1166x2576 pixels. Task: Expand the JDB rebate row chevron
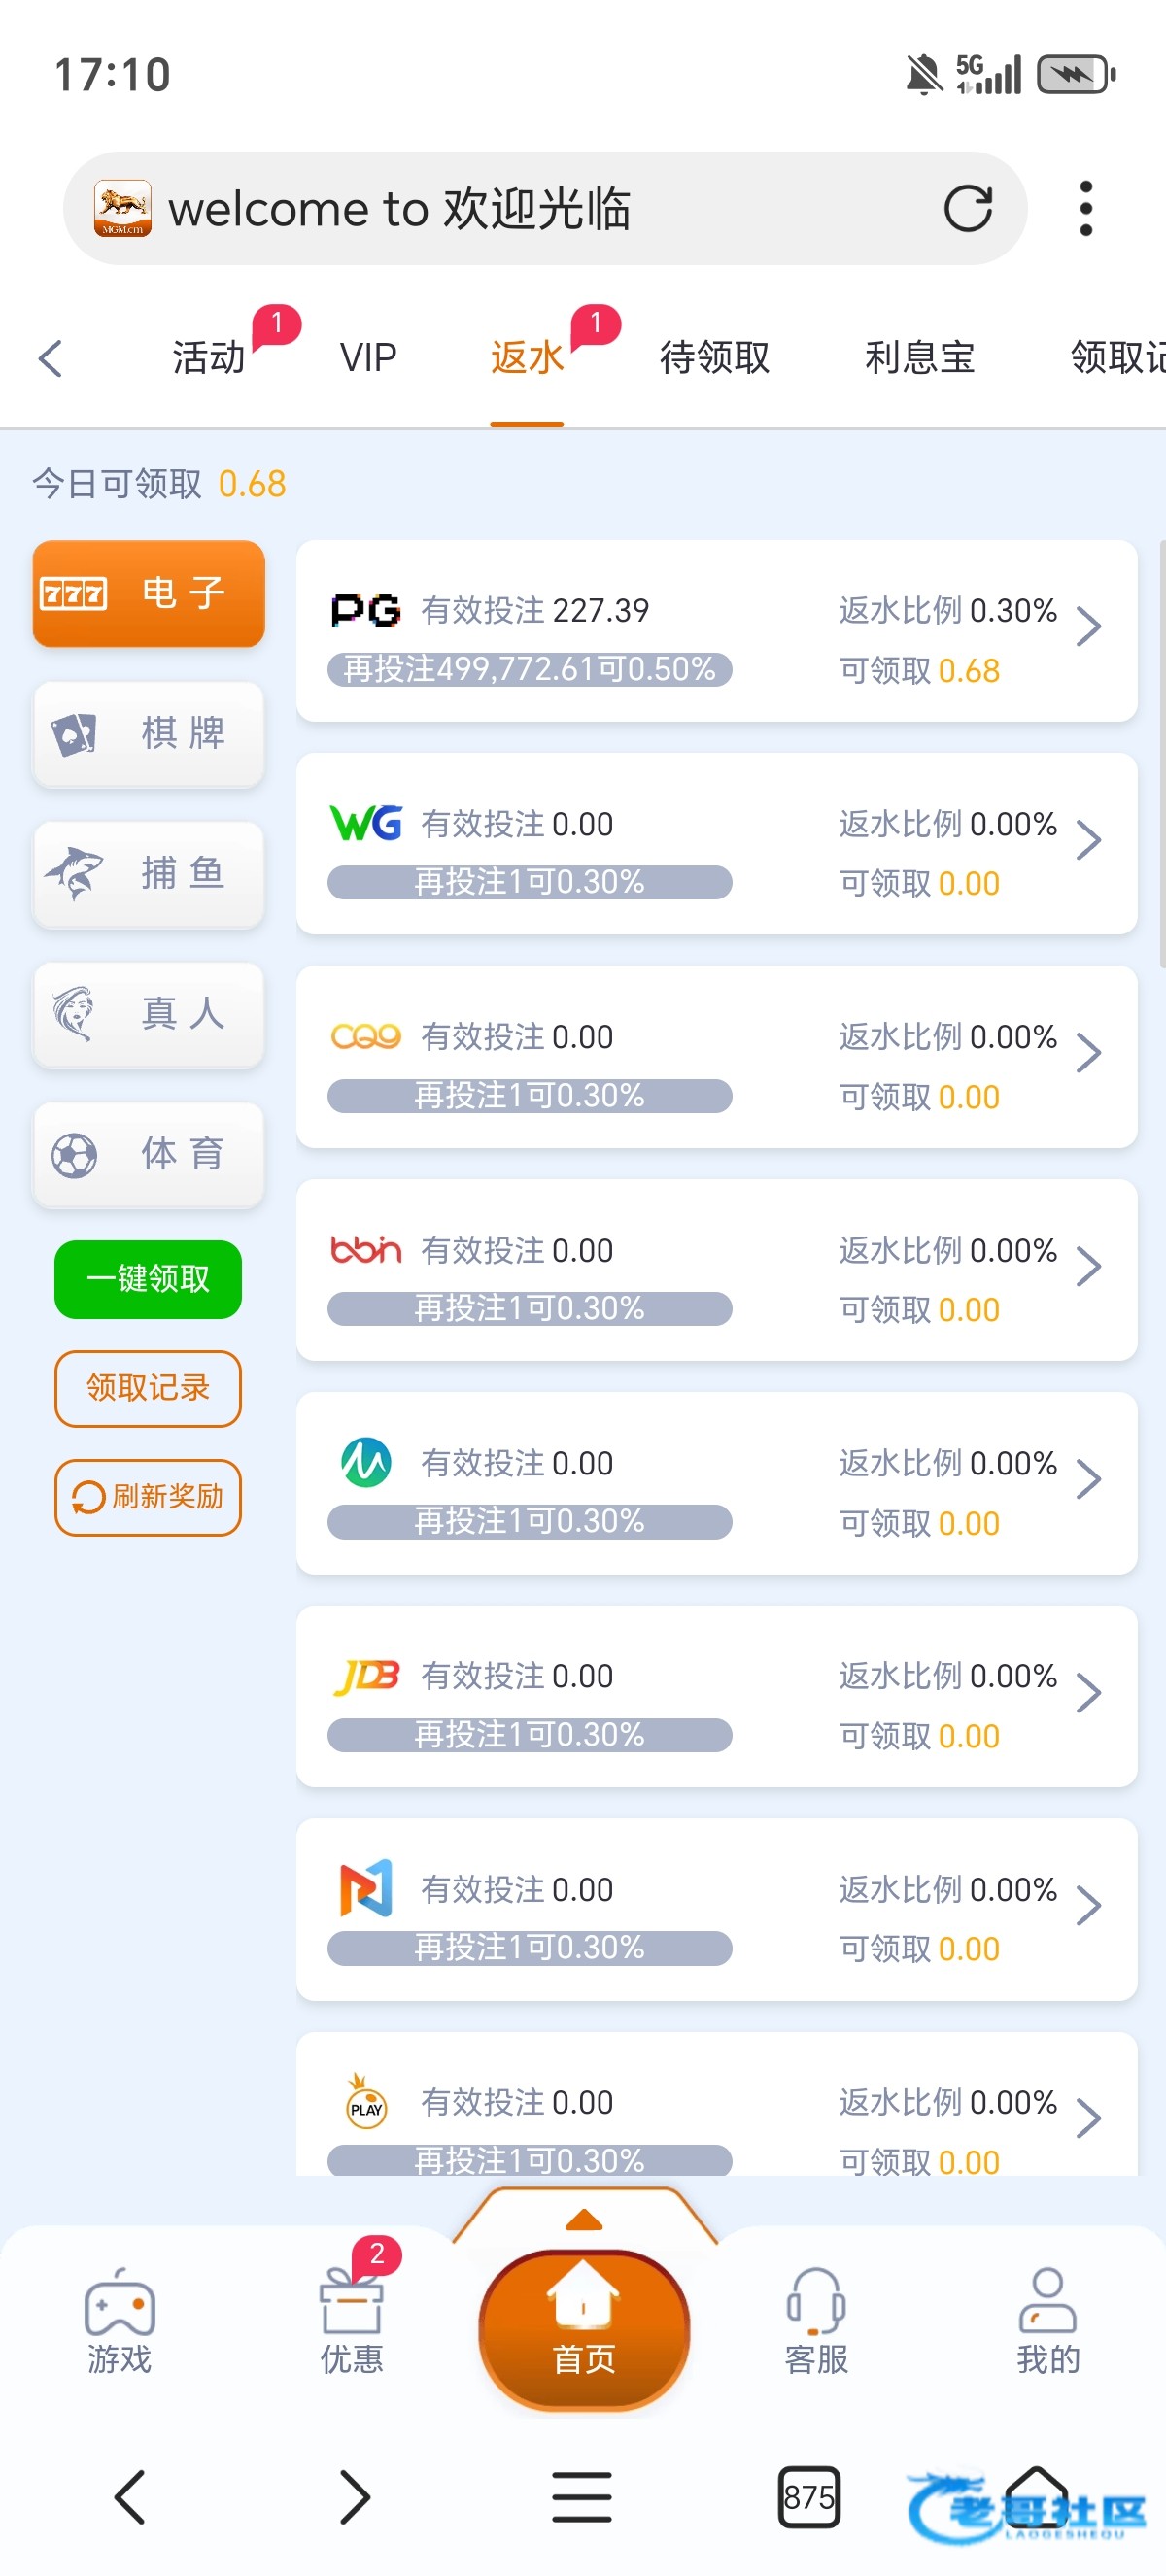[1088, 1693]
